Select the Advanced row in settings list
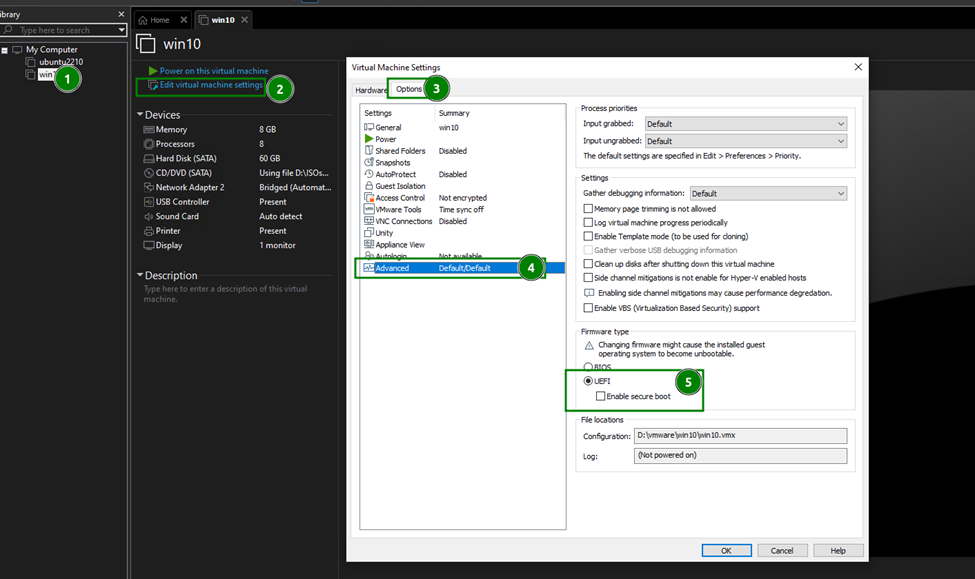The width and height of the screenshot is (975, 579). (x=462, y=268)
